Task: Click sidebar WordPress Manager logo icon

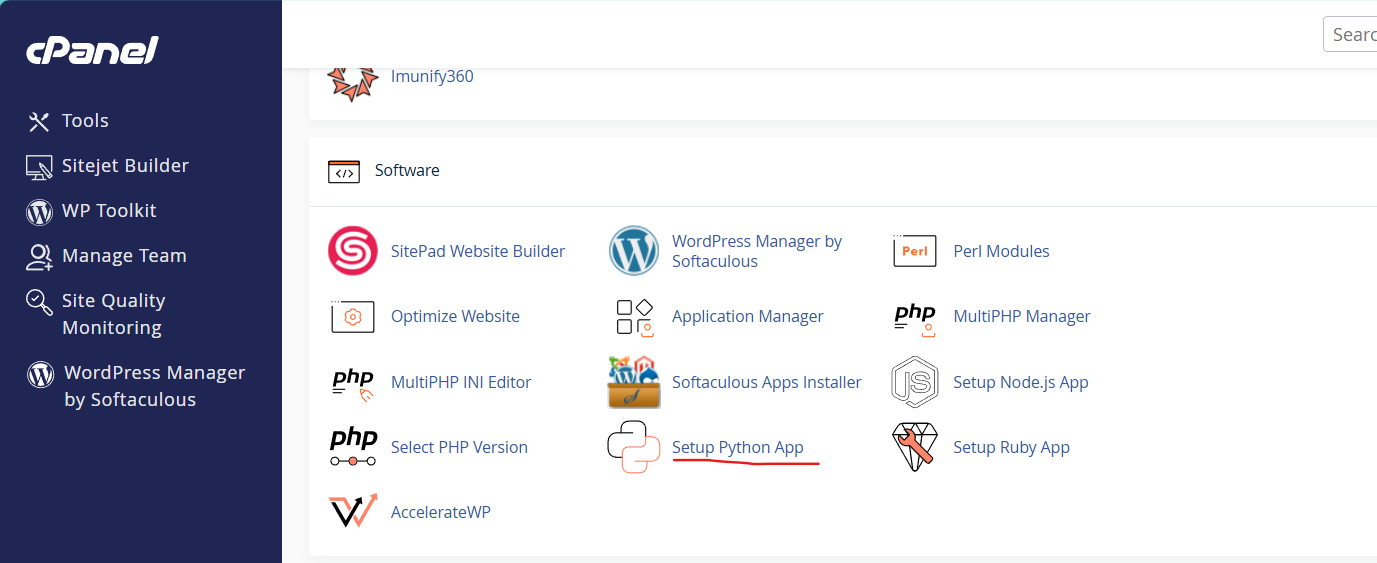Action: point(40,374)
